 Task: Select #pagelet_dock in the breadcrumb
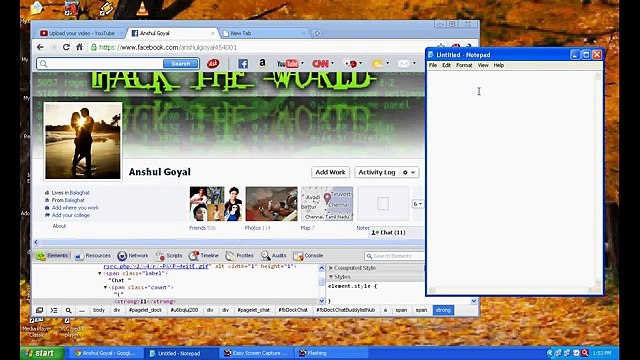pos(145,311)
